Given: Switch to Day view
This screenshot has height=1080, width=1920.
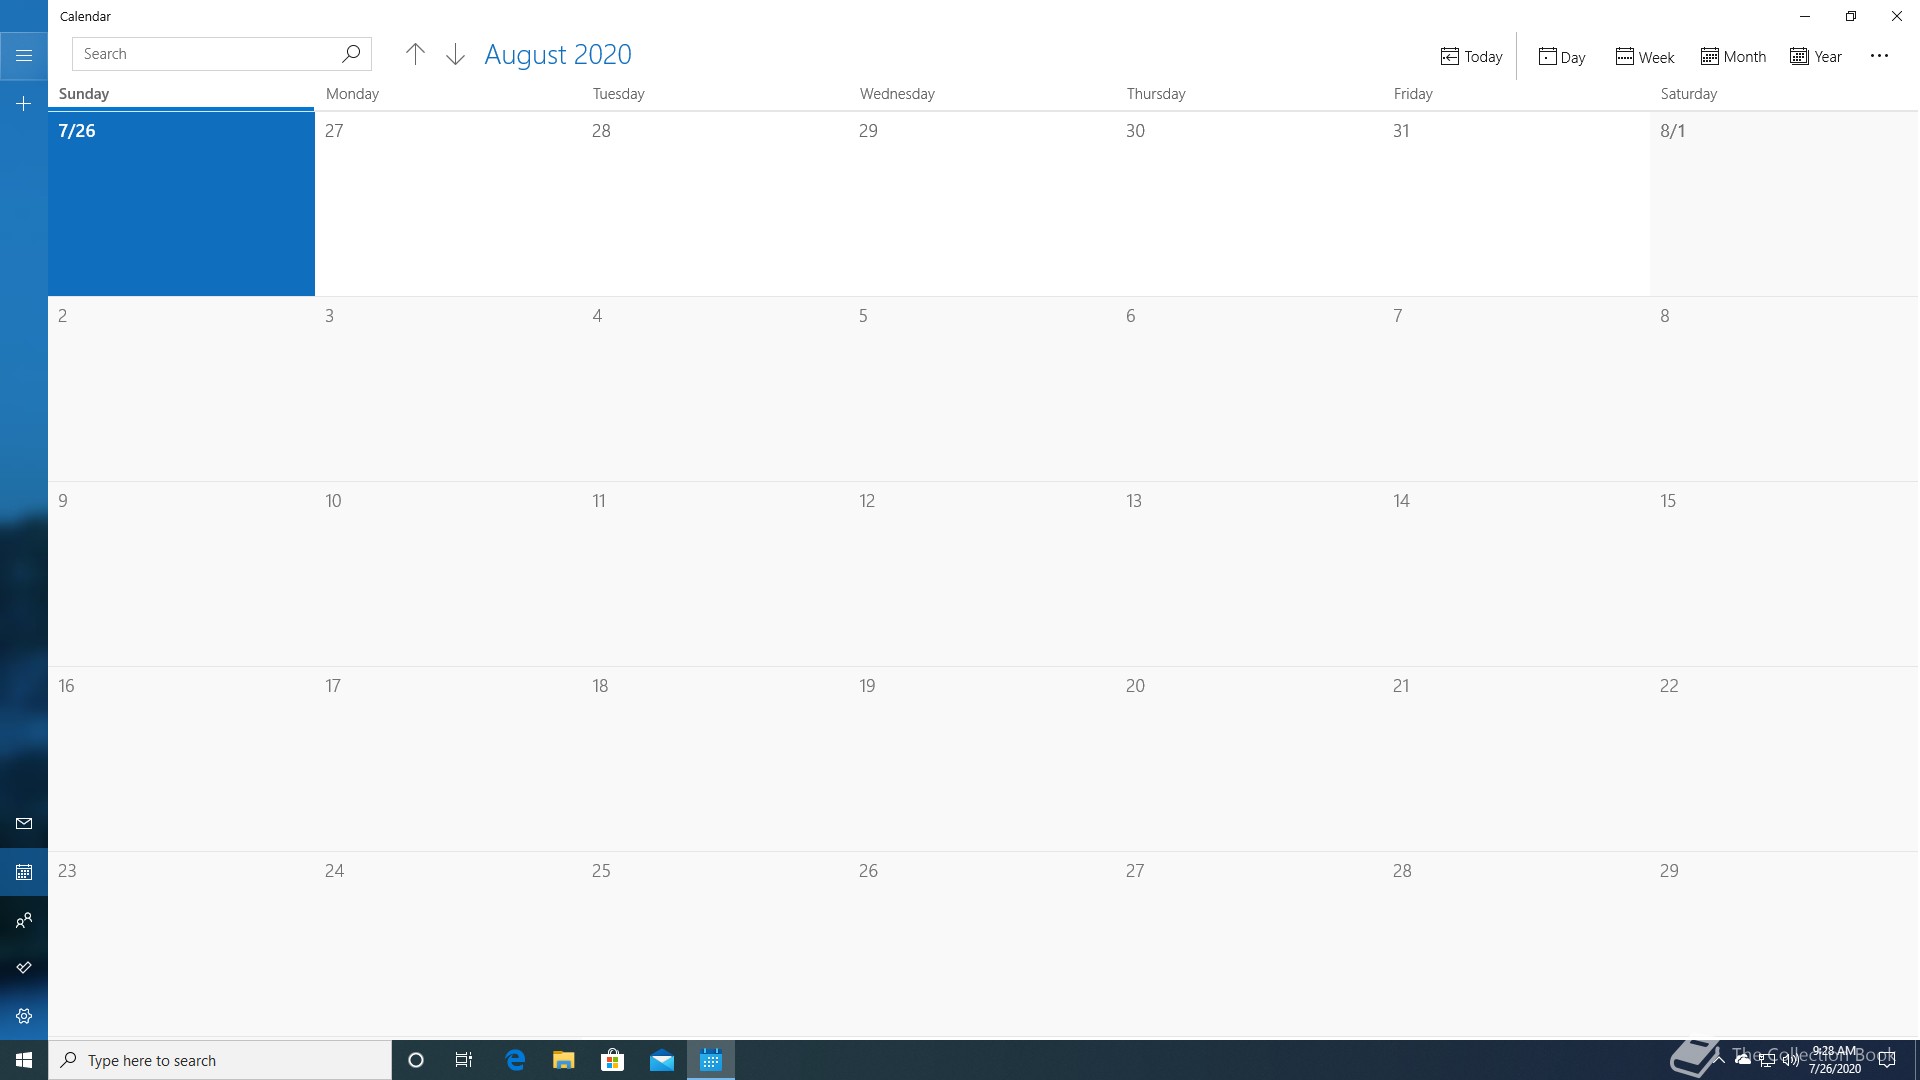Looking at the screenshot, I should [1561, 56].
